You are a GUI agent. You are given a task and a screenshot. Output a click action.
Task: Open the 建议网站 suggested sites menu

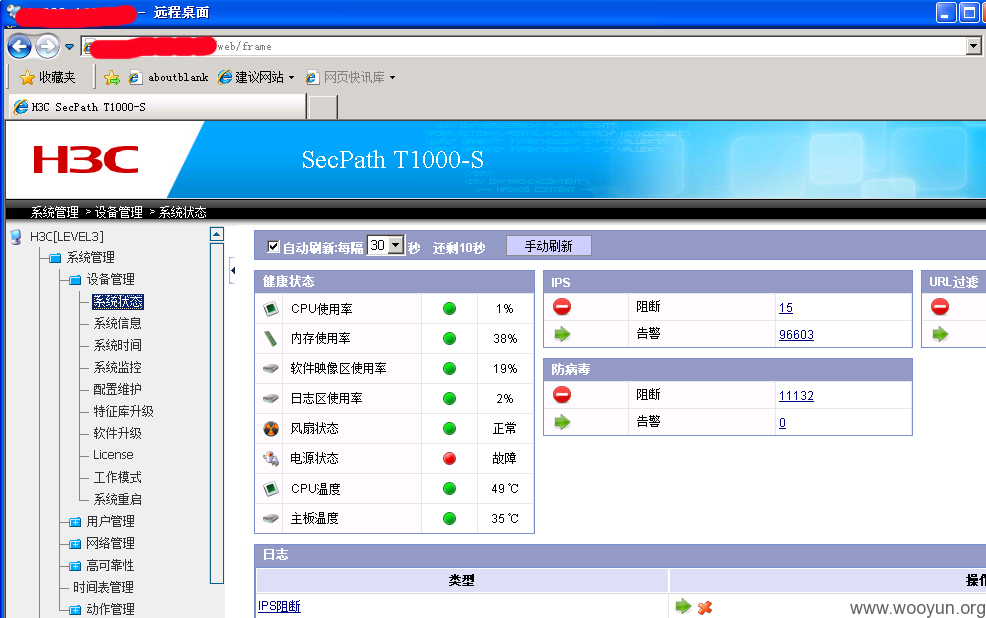click(256, 77)
